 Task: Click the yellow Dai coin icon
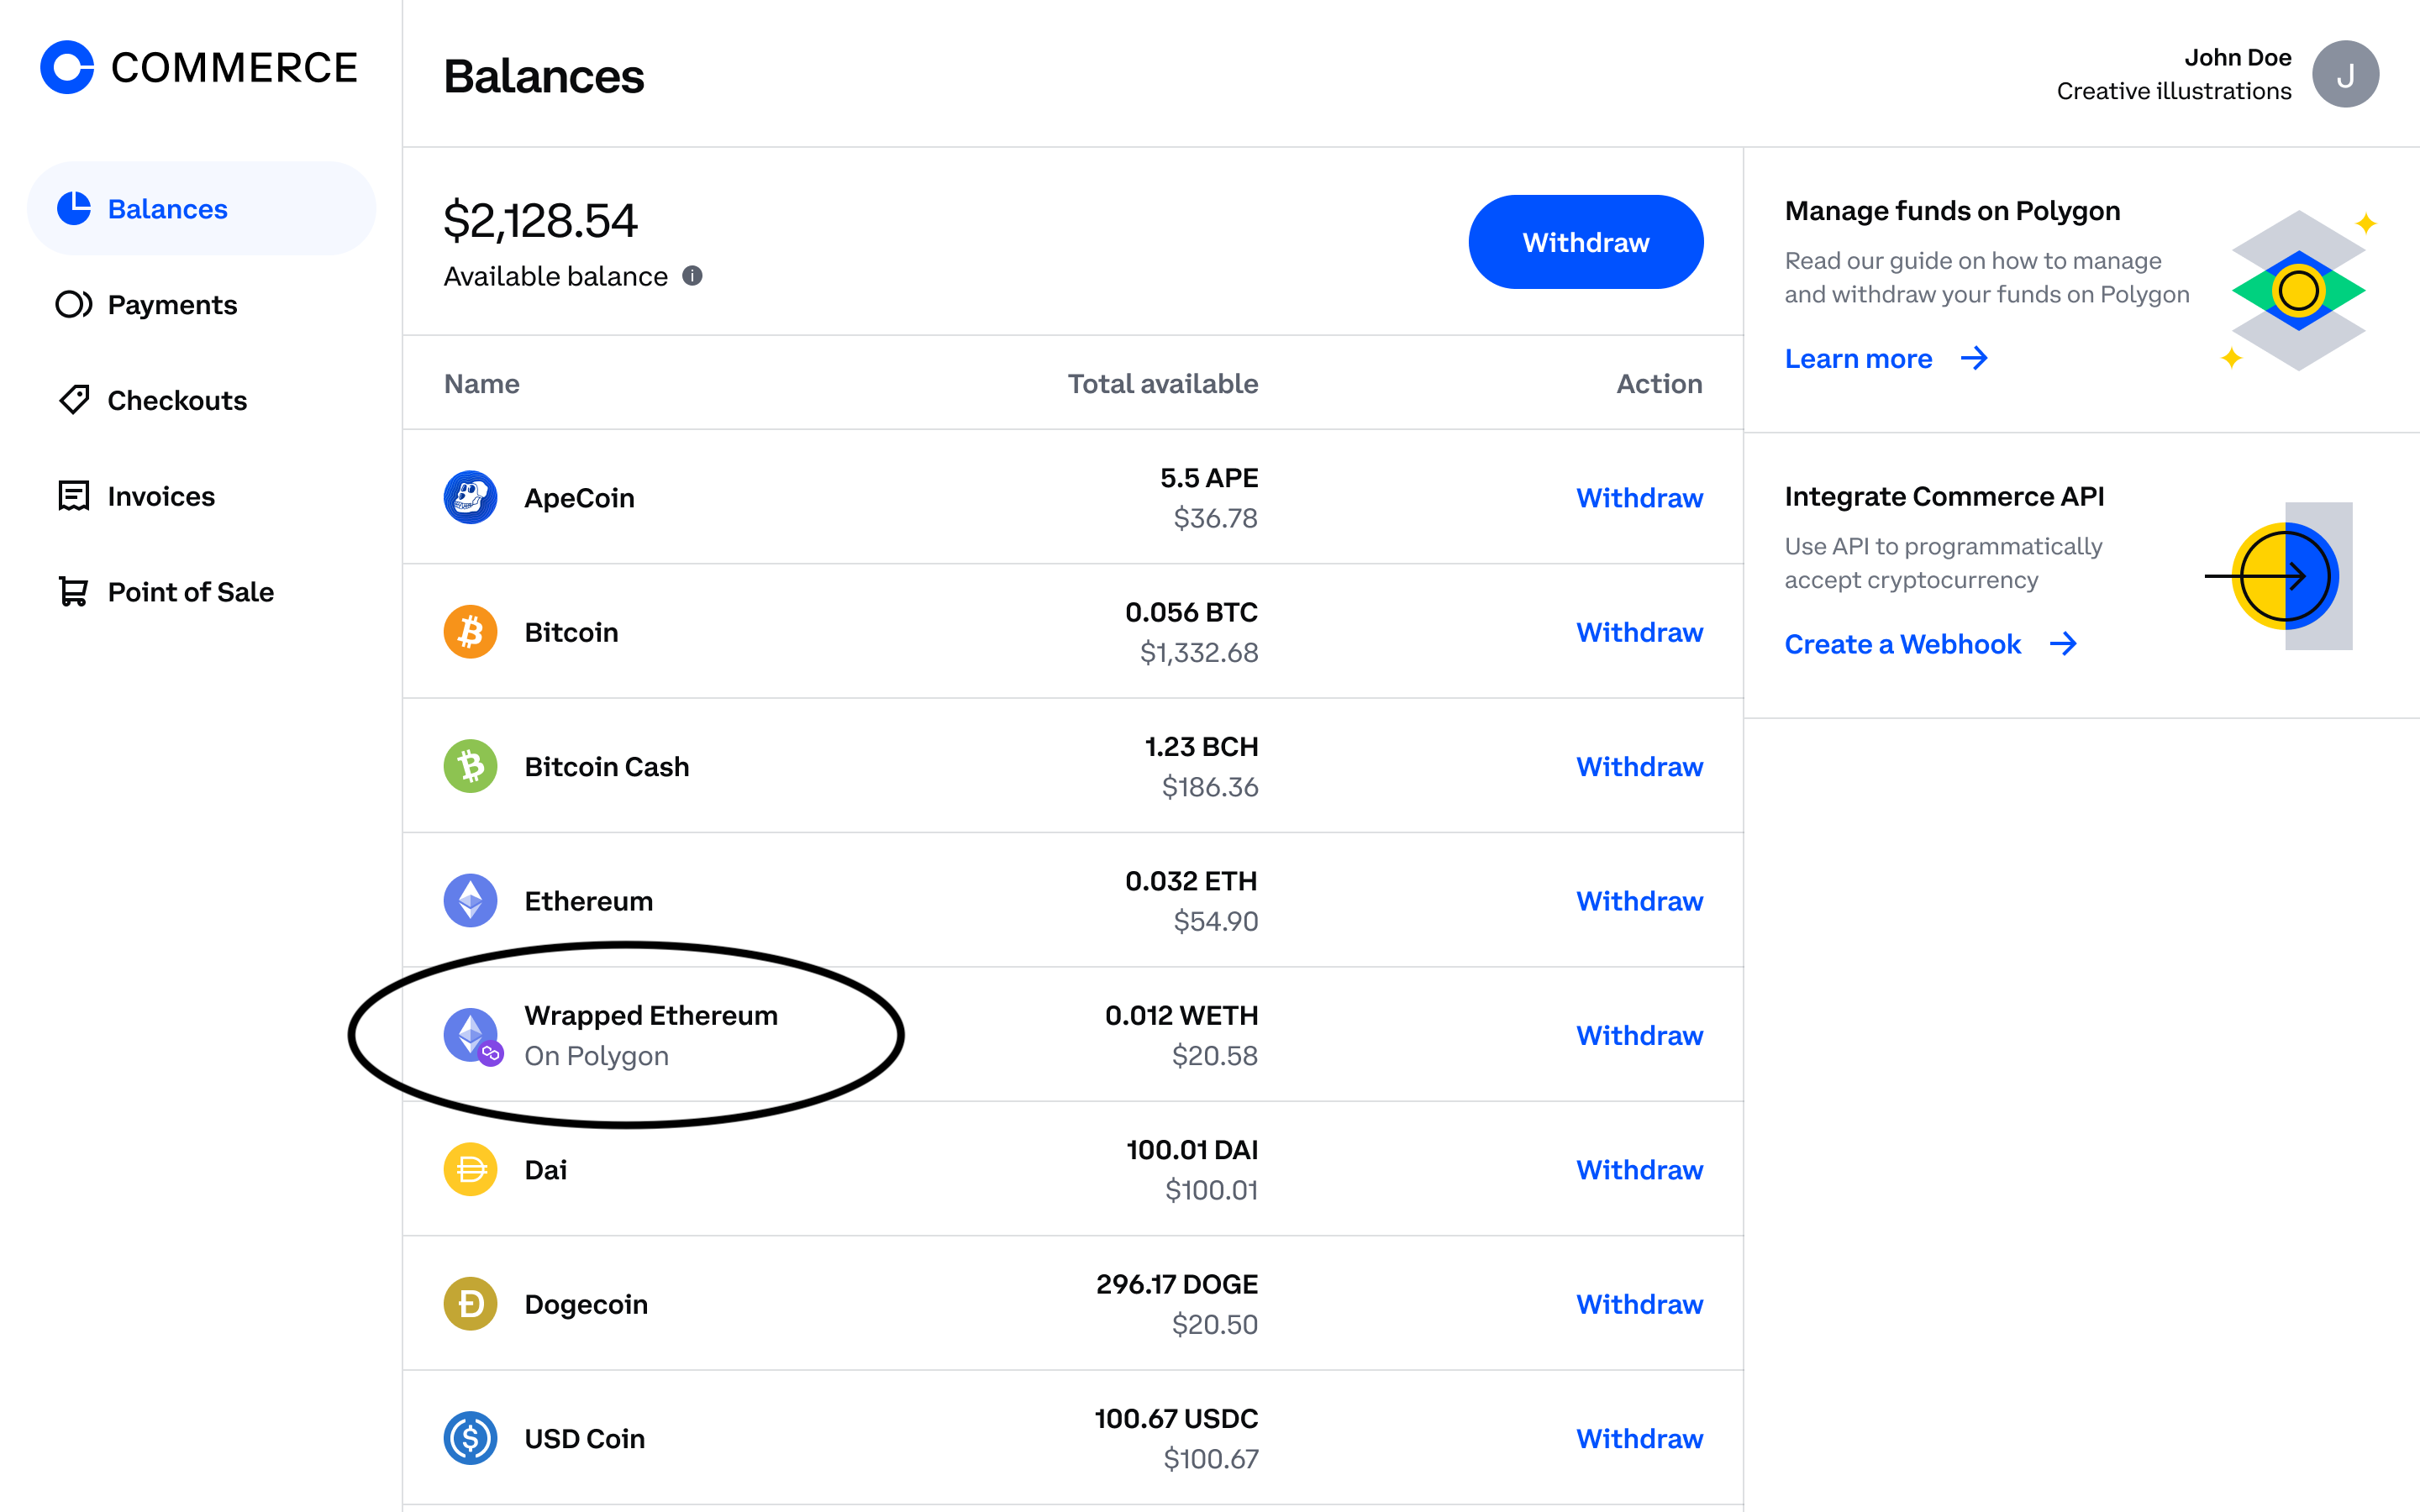(470, 1169)
